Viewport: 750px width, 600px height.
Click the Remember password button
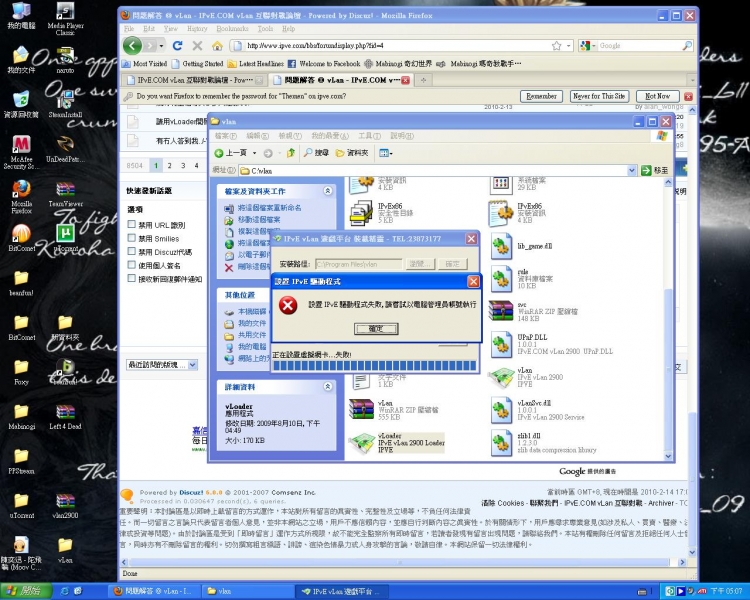click(541, 96)
